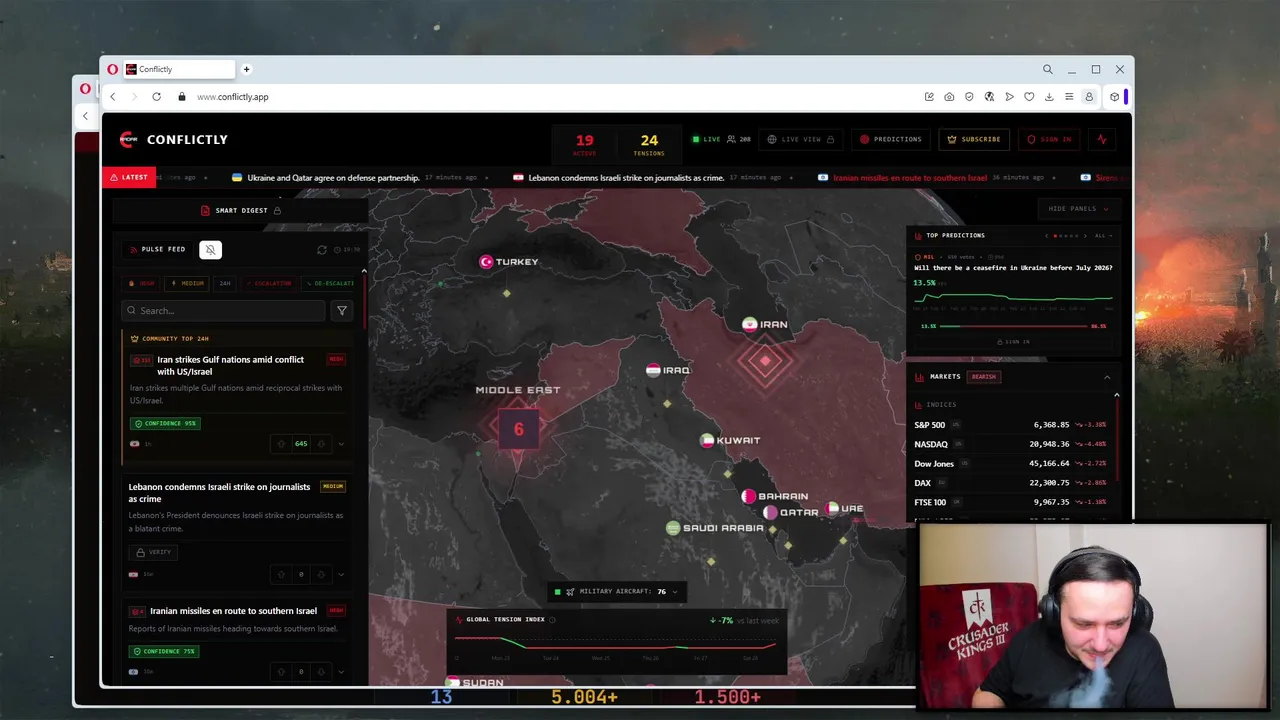Open Opera's snapshot camera icon
The height and width of the screenshot is (720, 1280).
point(949,97)
